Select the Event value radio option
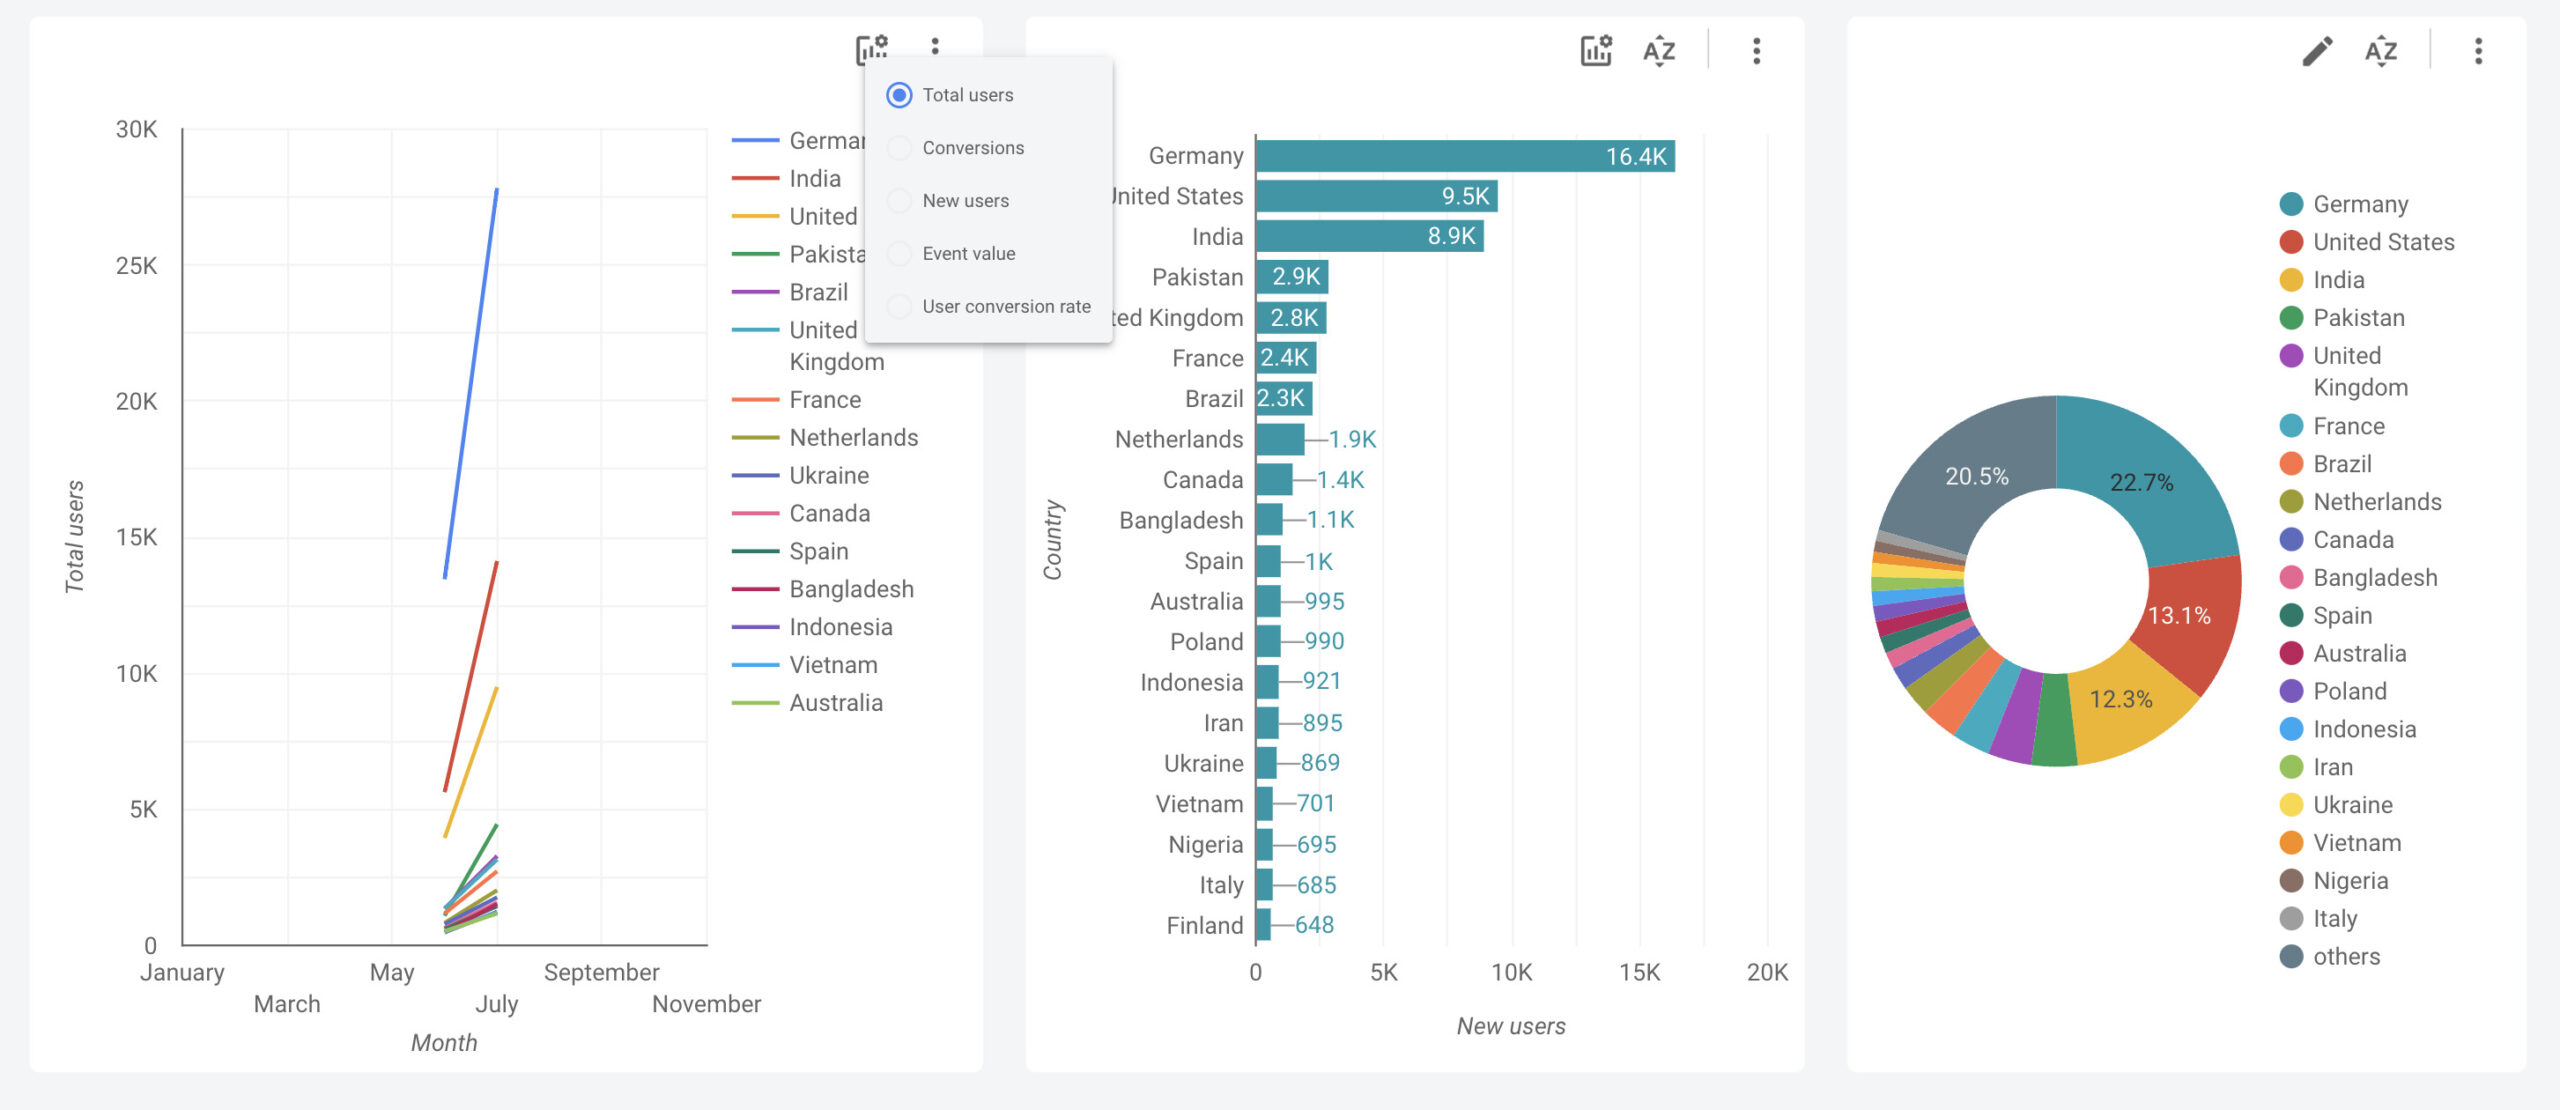Screen dimensions: 2560x1110 (899, 254)
